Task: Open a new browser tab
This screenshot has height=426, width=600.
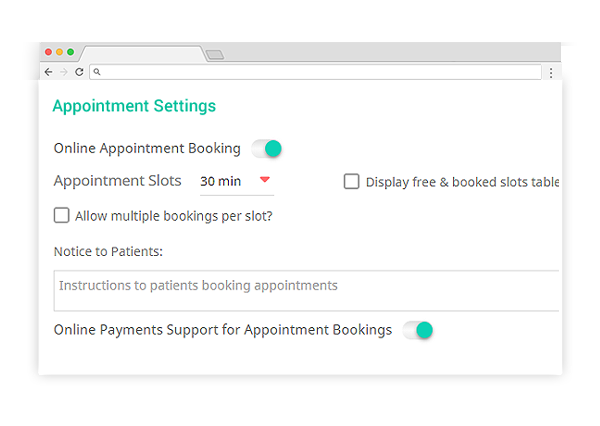Action: tap(215, 54)
